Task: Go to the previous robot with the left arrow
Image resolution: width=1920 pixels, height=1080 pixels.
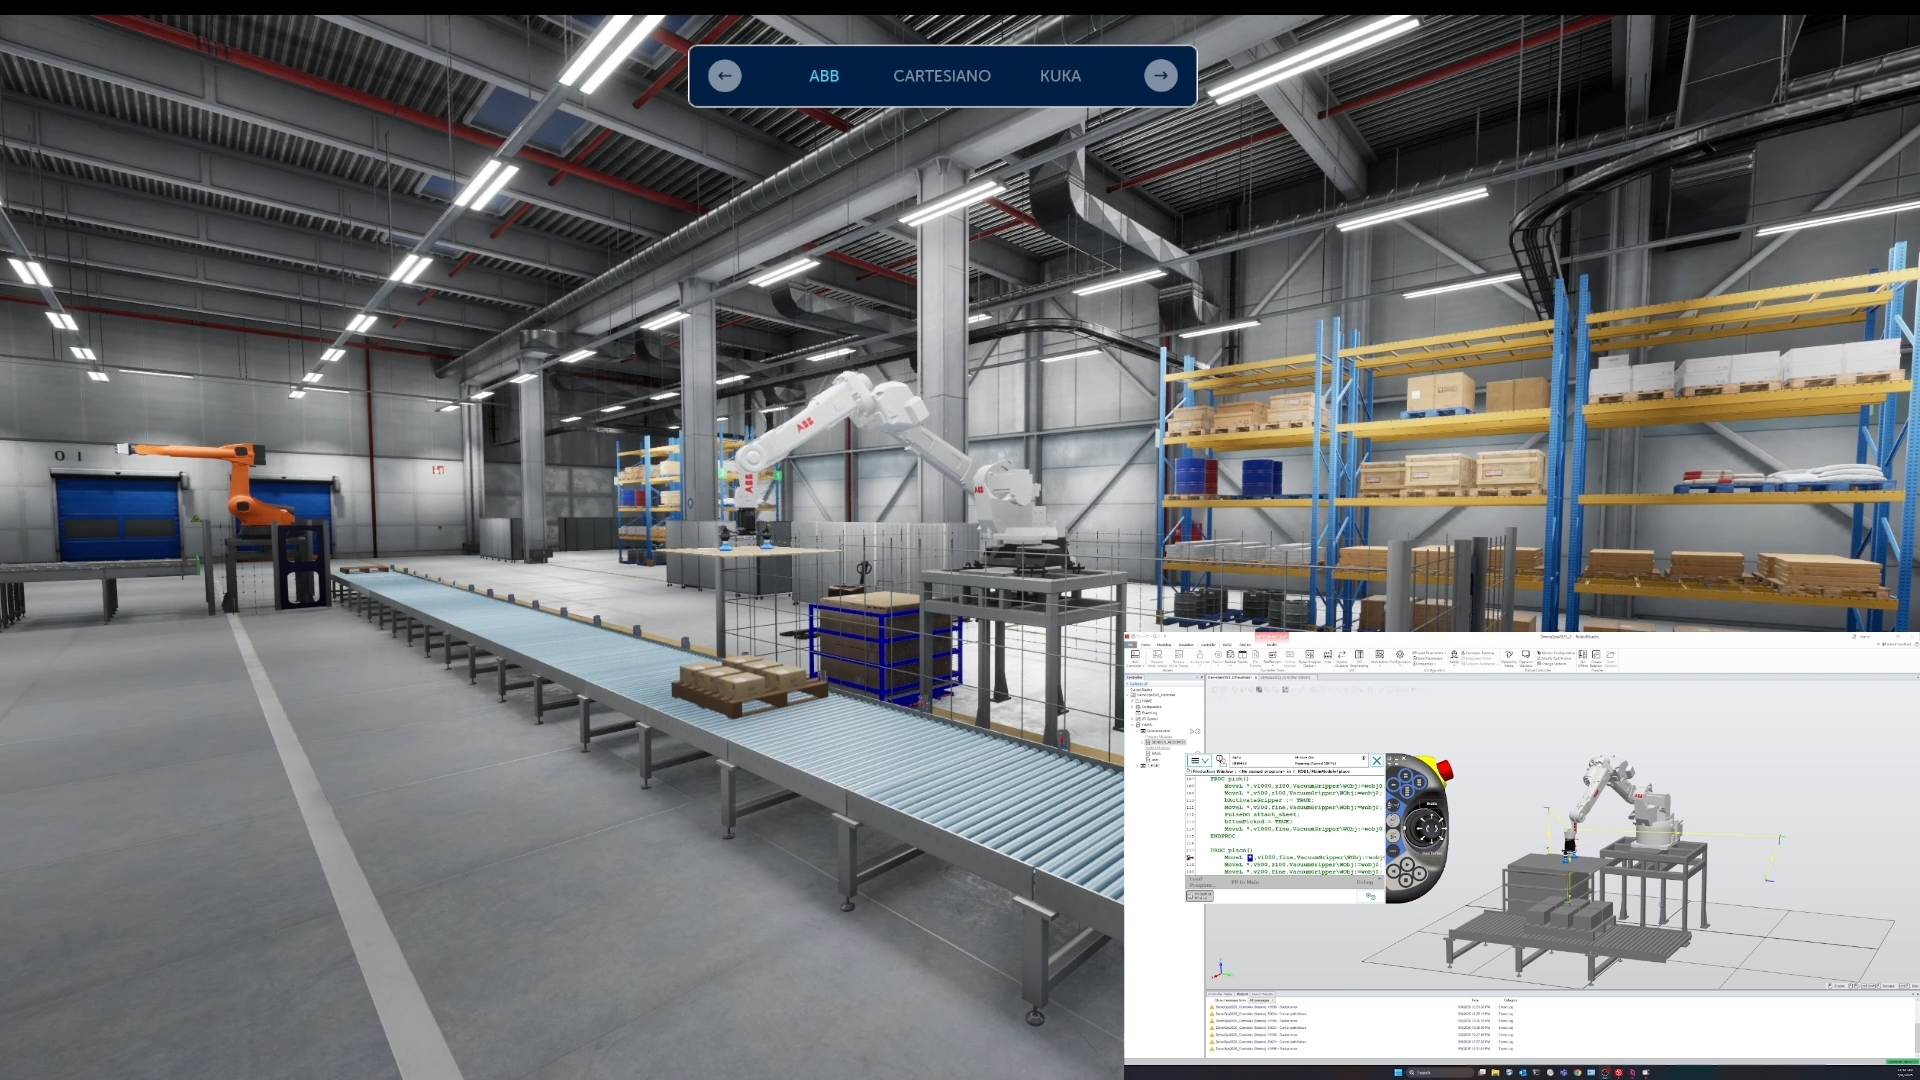Action: tap(725, 76)
